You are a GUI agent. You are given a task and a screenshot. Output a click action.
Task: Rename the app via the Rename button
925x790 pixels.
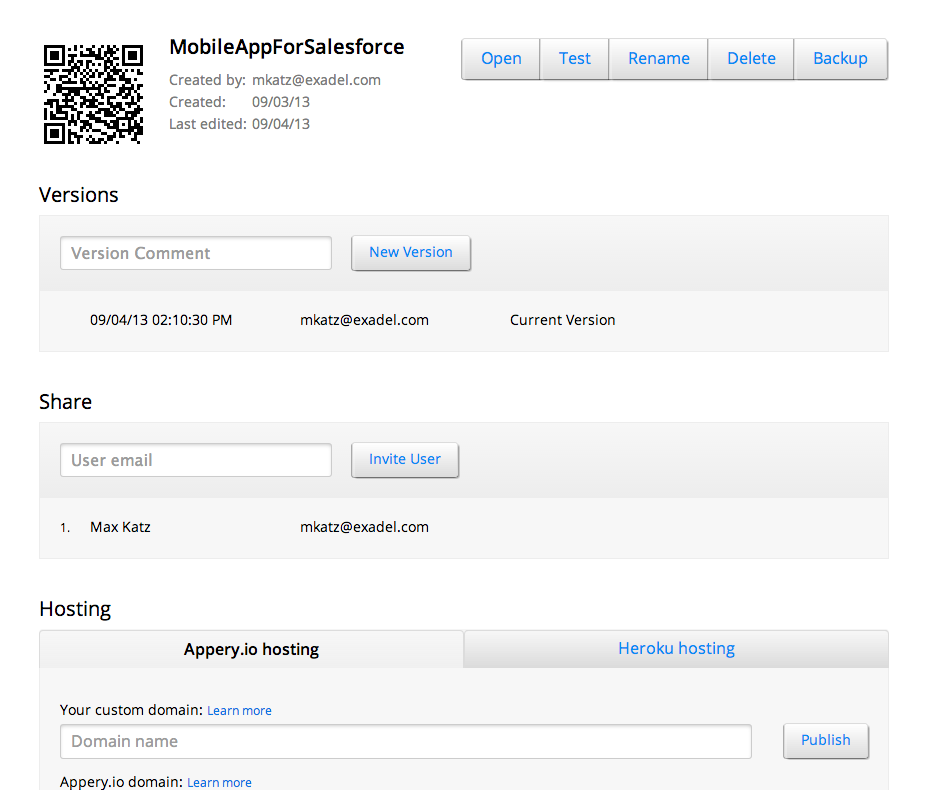pyautogui.click(x=658, y=59)
